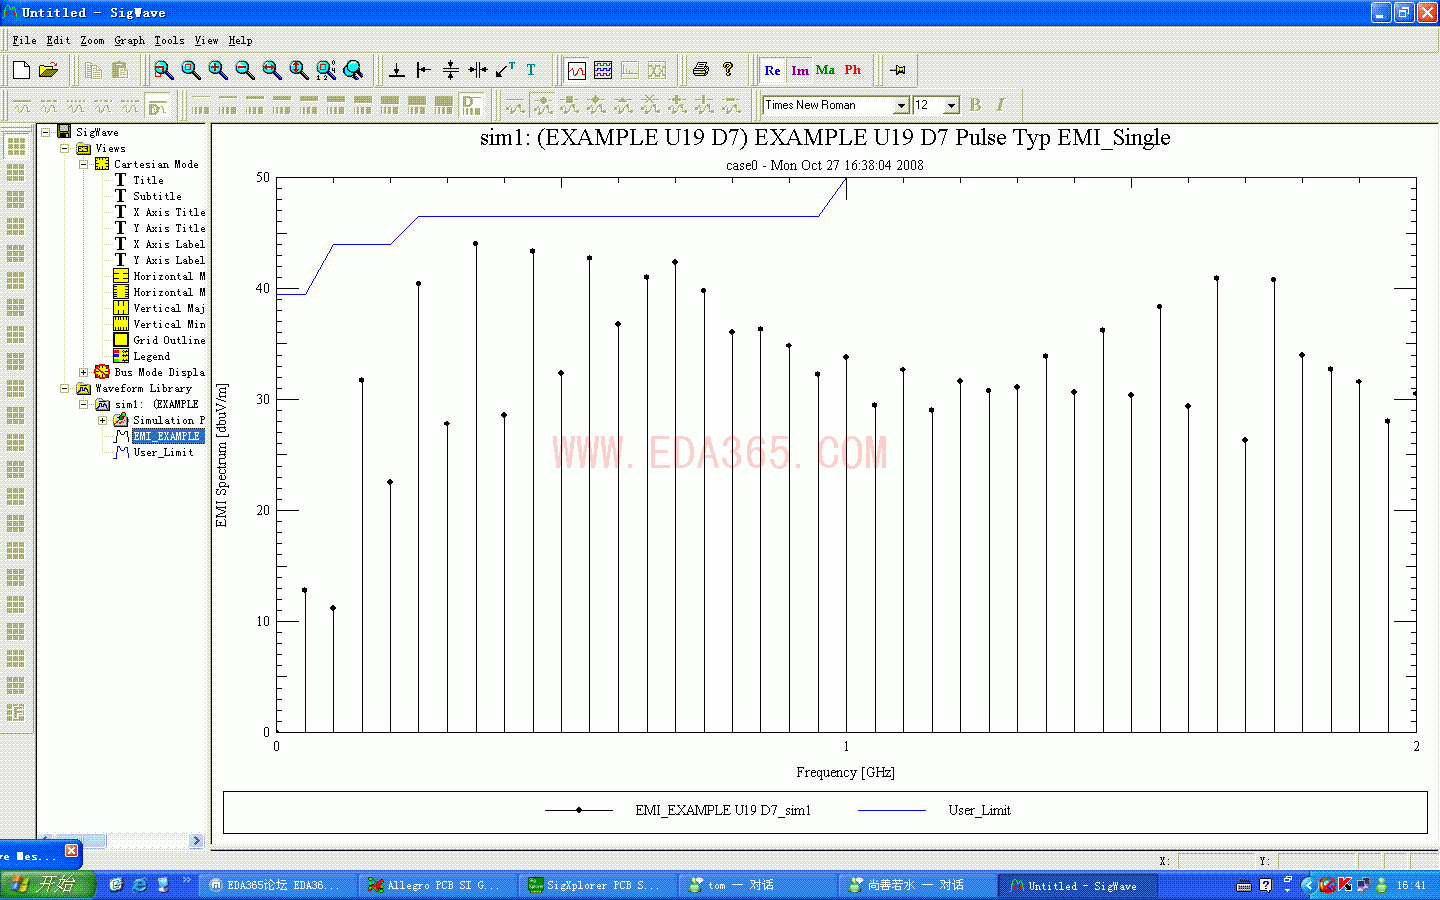This screenshot has width=1440, height=900.
Task: Collapse the Cartesian Mode tree node
Action: [x=84, y=164]
